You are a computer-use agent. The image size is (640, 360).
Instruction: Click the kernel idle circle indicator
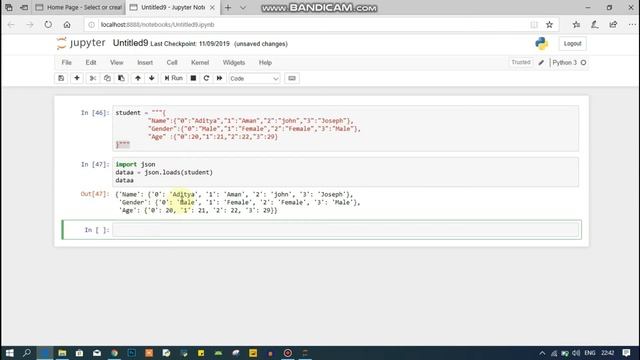[583, 62]
